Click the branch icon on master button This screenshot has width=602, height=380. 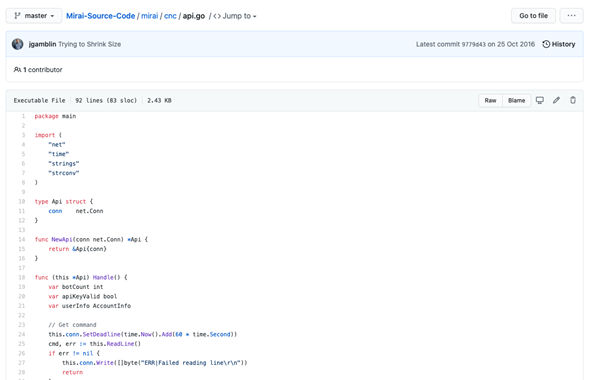(17, 16)
